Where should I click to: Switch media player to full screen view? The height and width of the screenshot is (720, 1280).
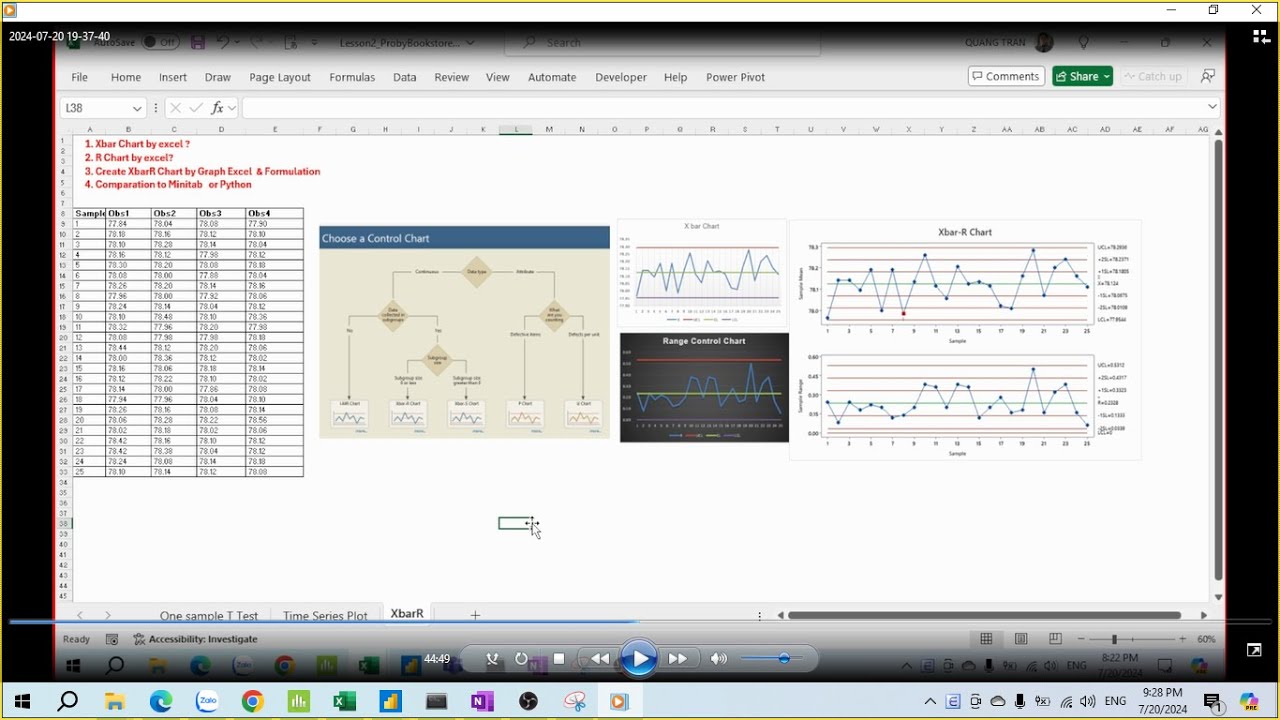[x=1254, y=650]
